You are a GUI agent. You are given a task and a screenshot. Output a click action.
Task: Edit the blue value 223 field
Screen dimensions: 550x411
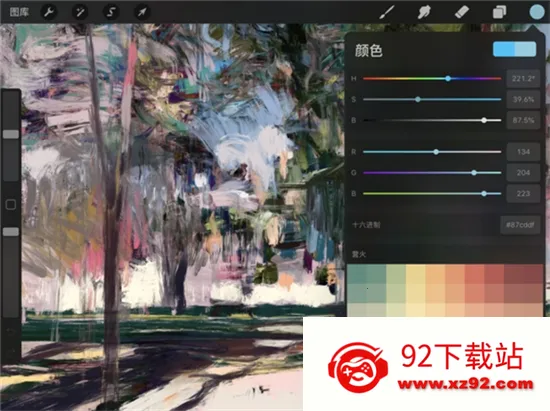tap(523, 194)
